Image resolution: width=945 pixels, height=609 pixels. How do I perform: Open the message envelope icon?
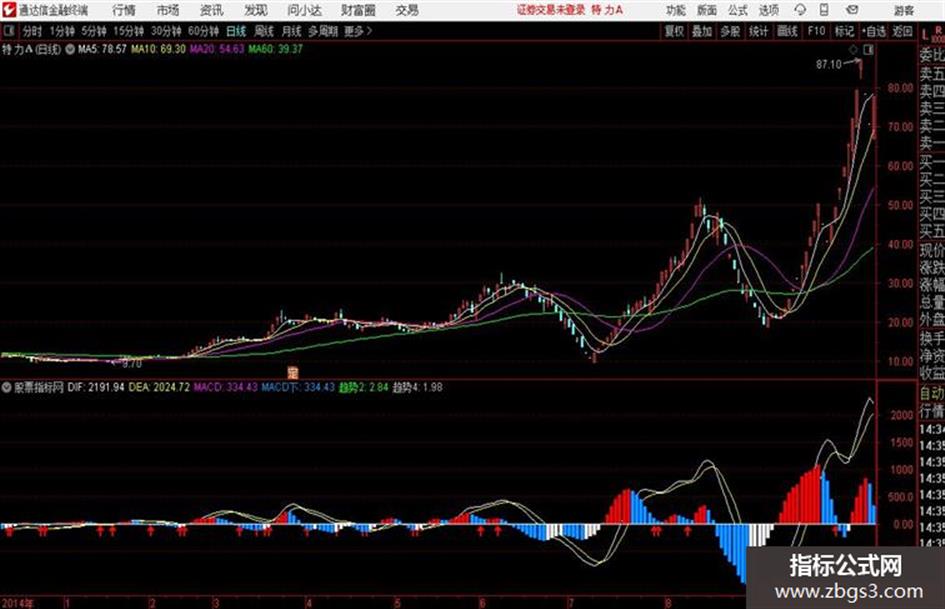(852, 10)
